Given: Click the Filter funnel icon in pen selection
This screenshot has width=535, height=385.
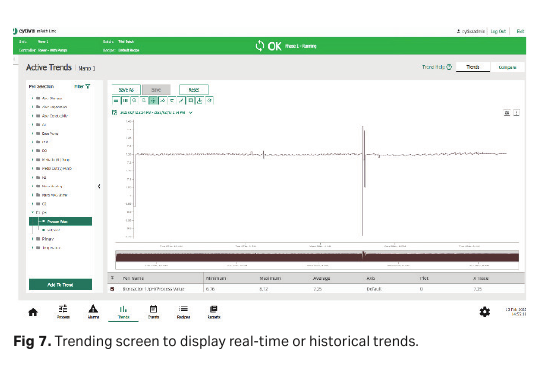Looking at the screenshot, I should coord(88,87).
